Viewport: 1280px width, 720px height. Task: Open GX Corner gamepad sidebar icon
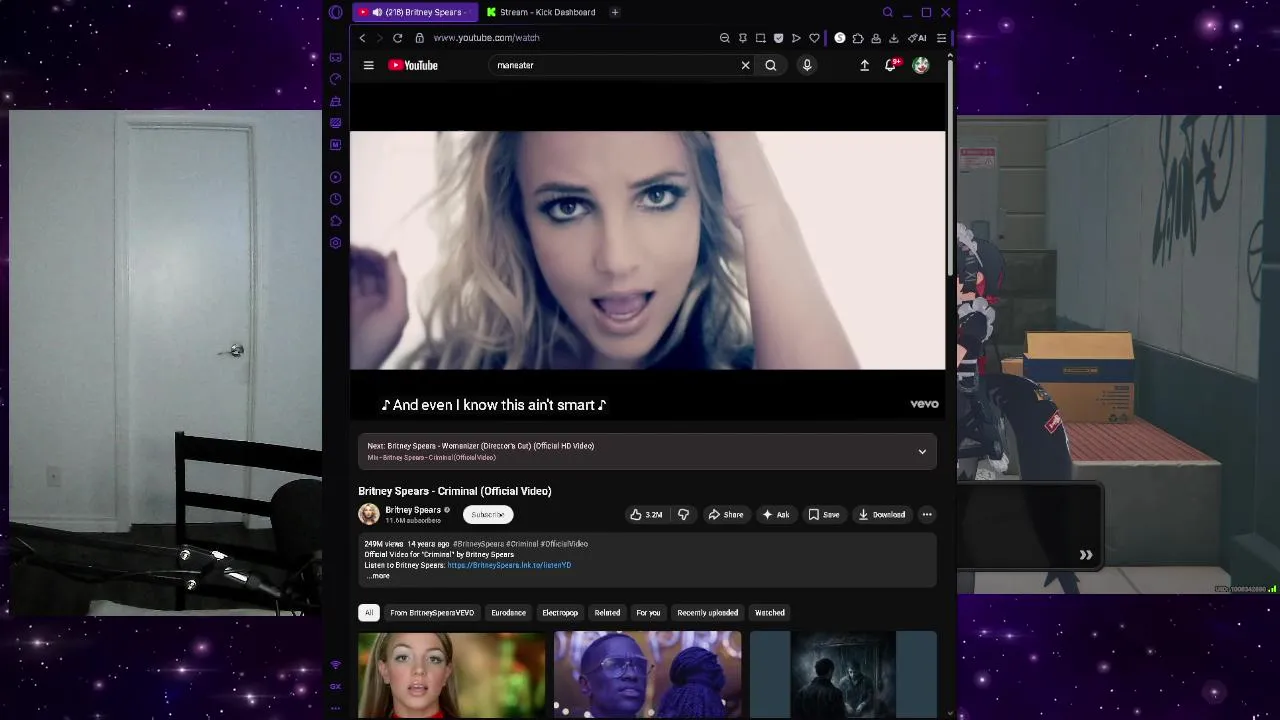(x=336, y=57)
